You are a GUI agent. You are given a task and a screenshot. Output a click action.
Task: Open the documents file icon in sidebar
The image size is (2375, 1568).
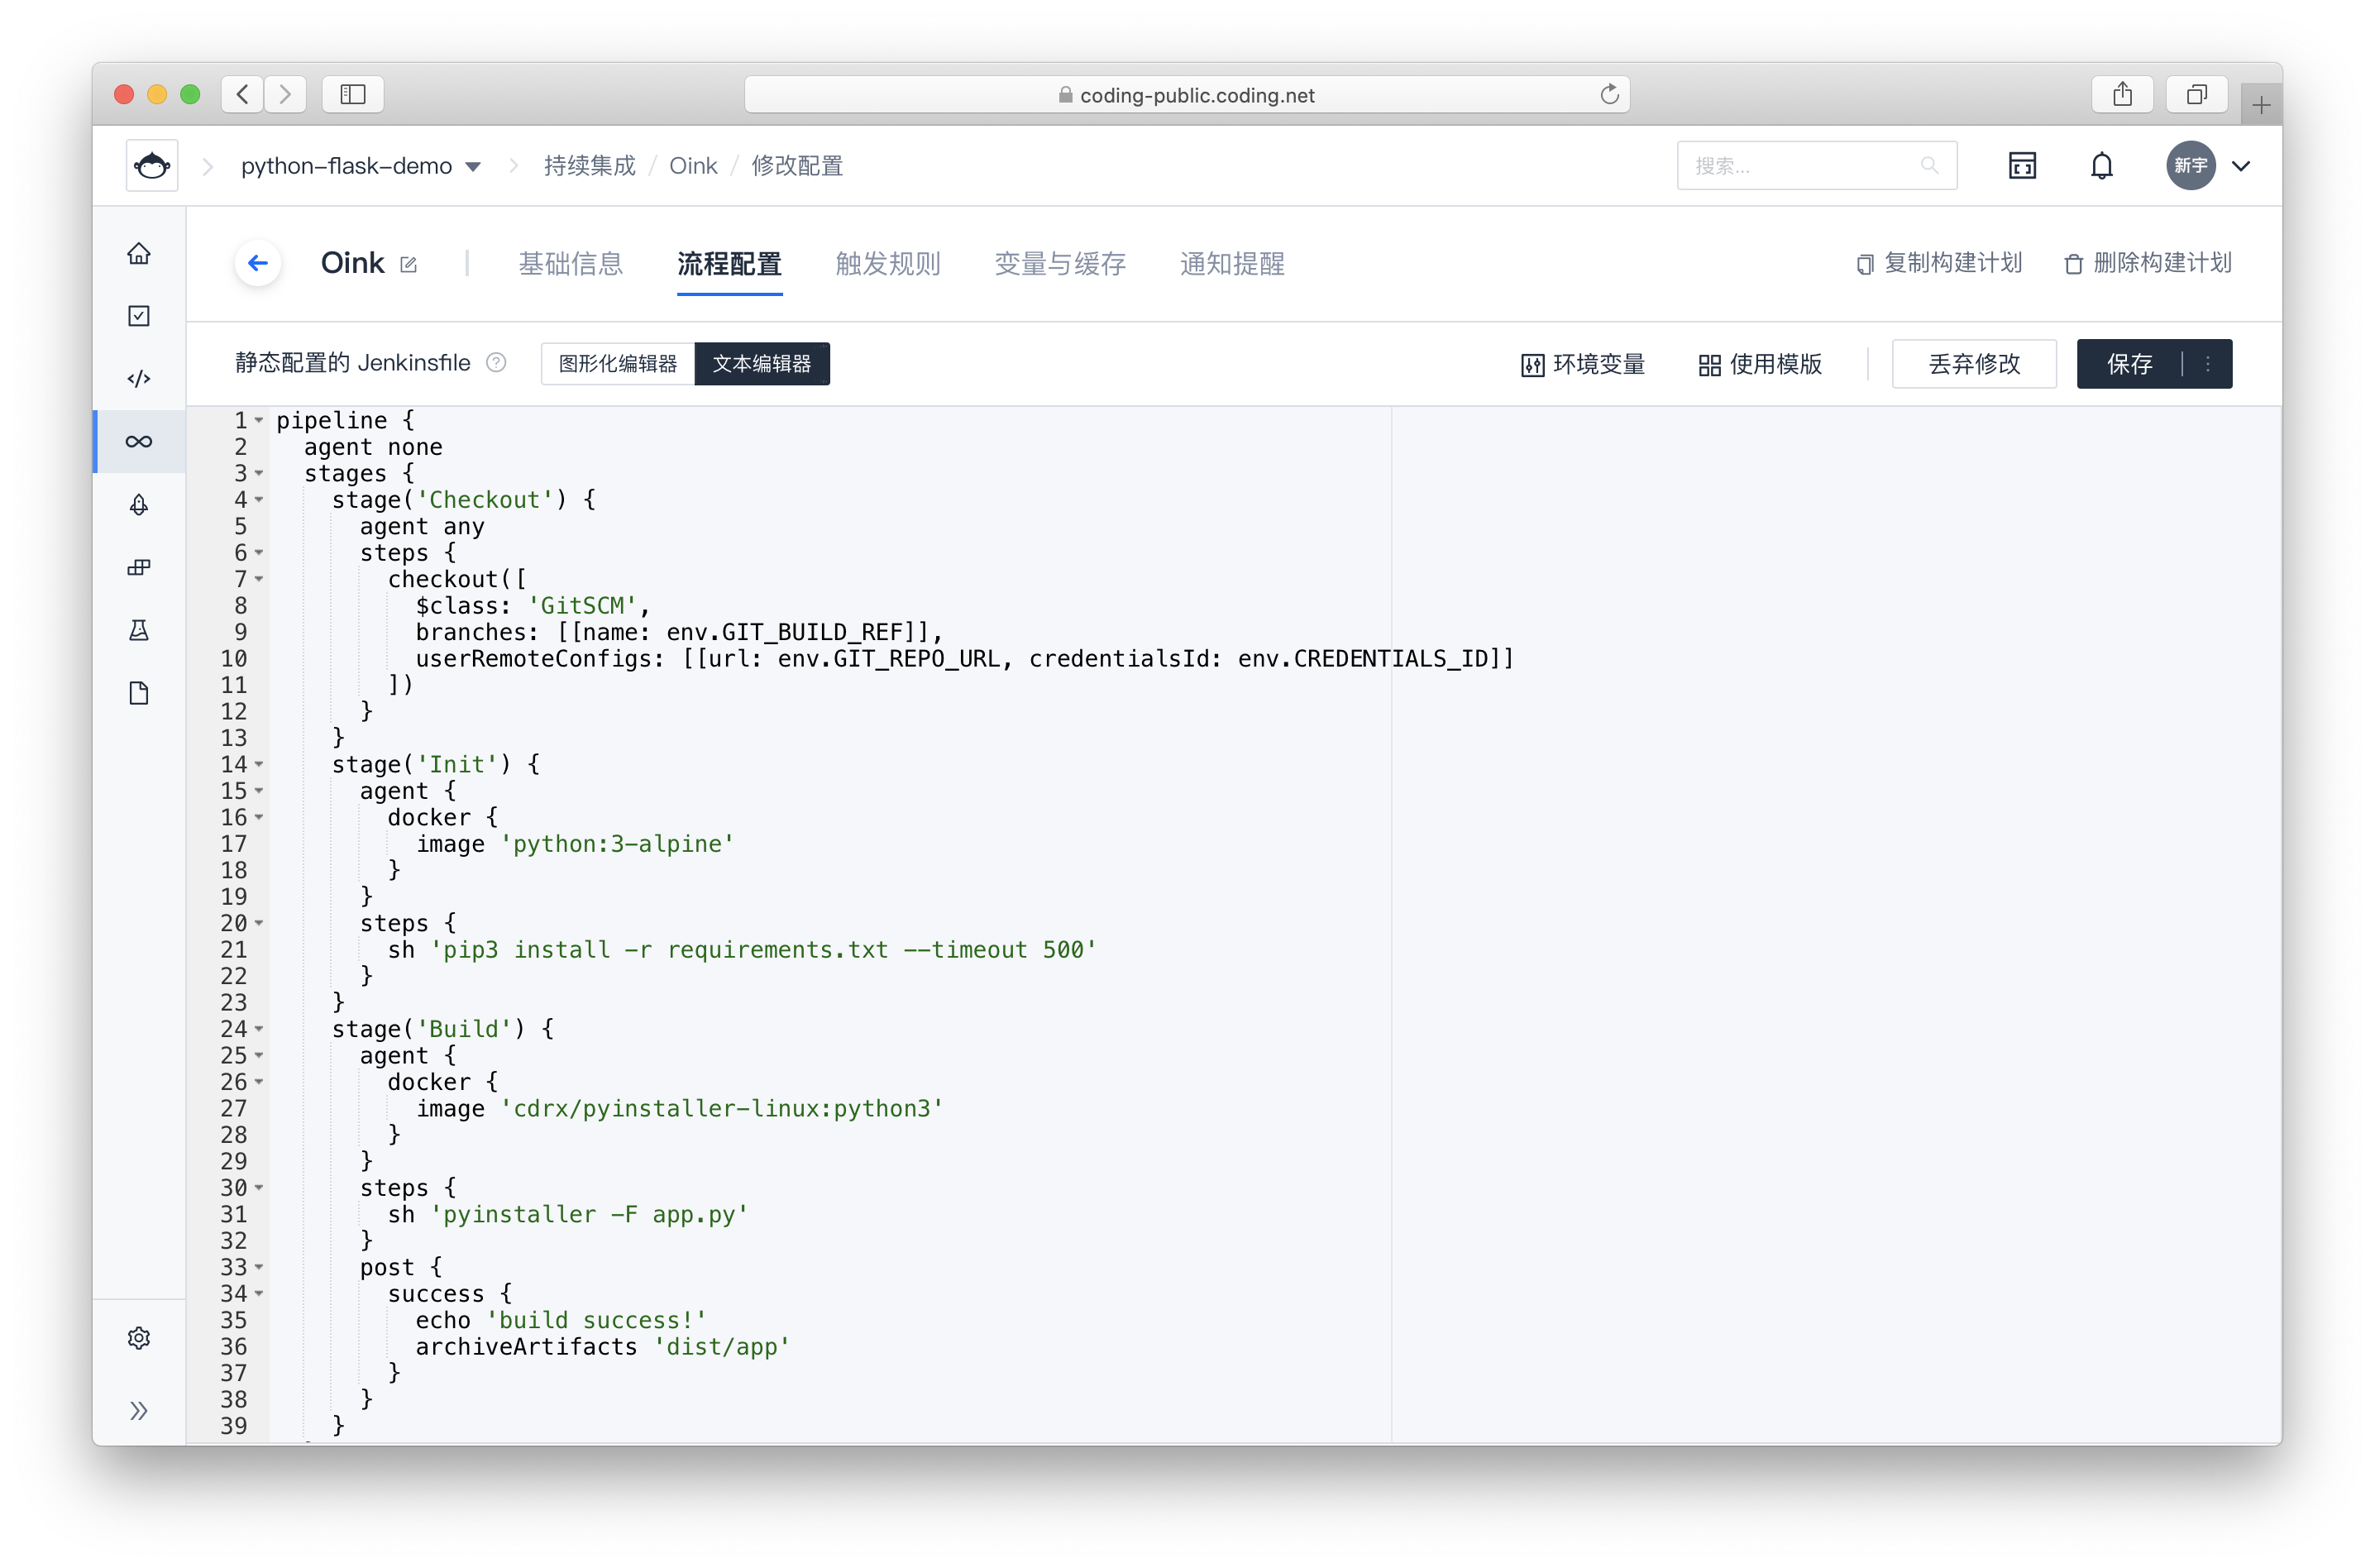(139, 693)
